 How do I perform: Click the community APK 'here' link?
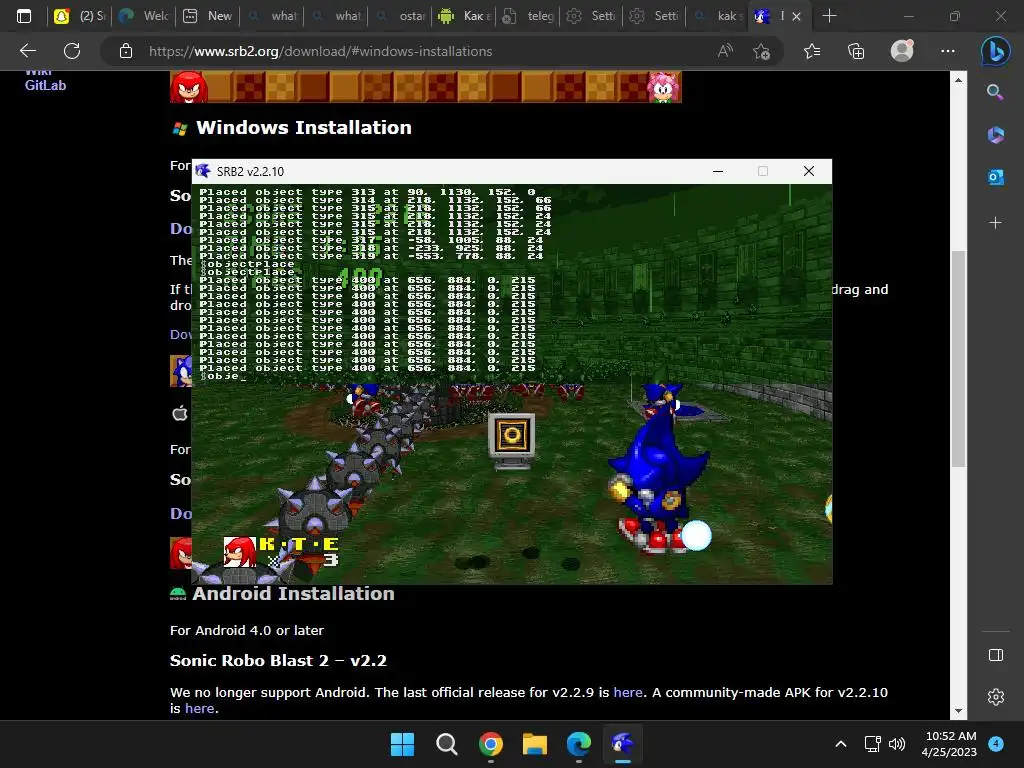199,709
